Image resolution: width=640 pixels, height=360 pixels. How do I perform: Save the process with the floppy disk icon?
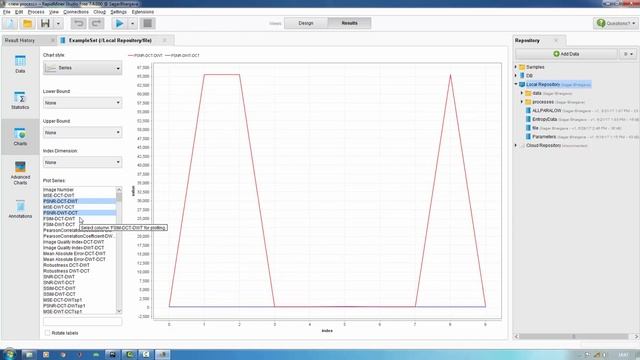[x=45, y=23]
